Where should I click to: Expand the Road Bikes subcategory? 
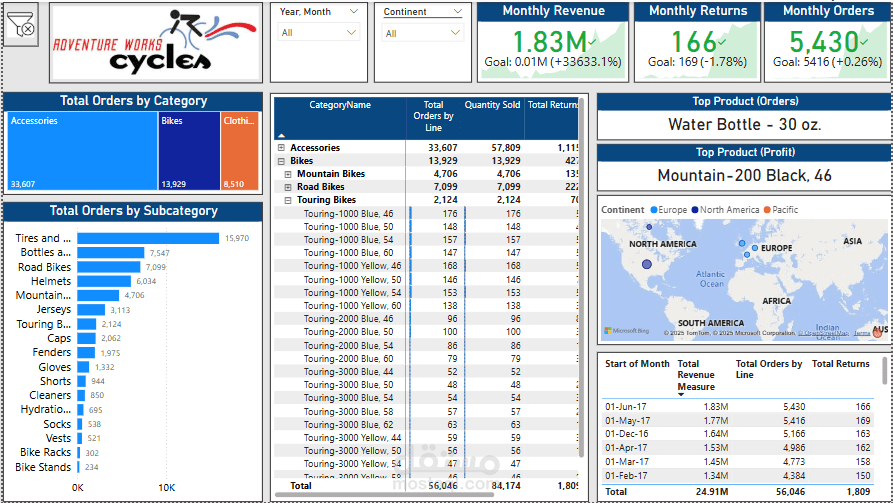pos(288,187)
